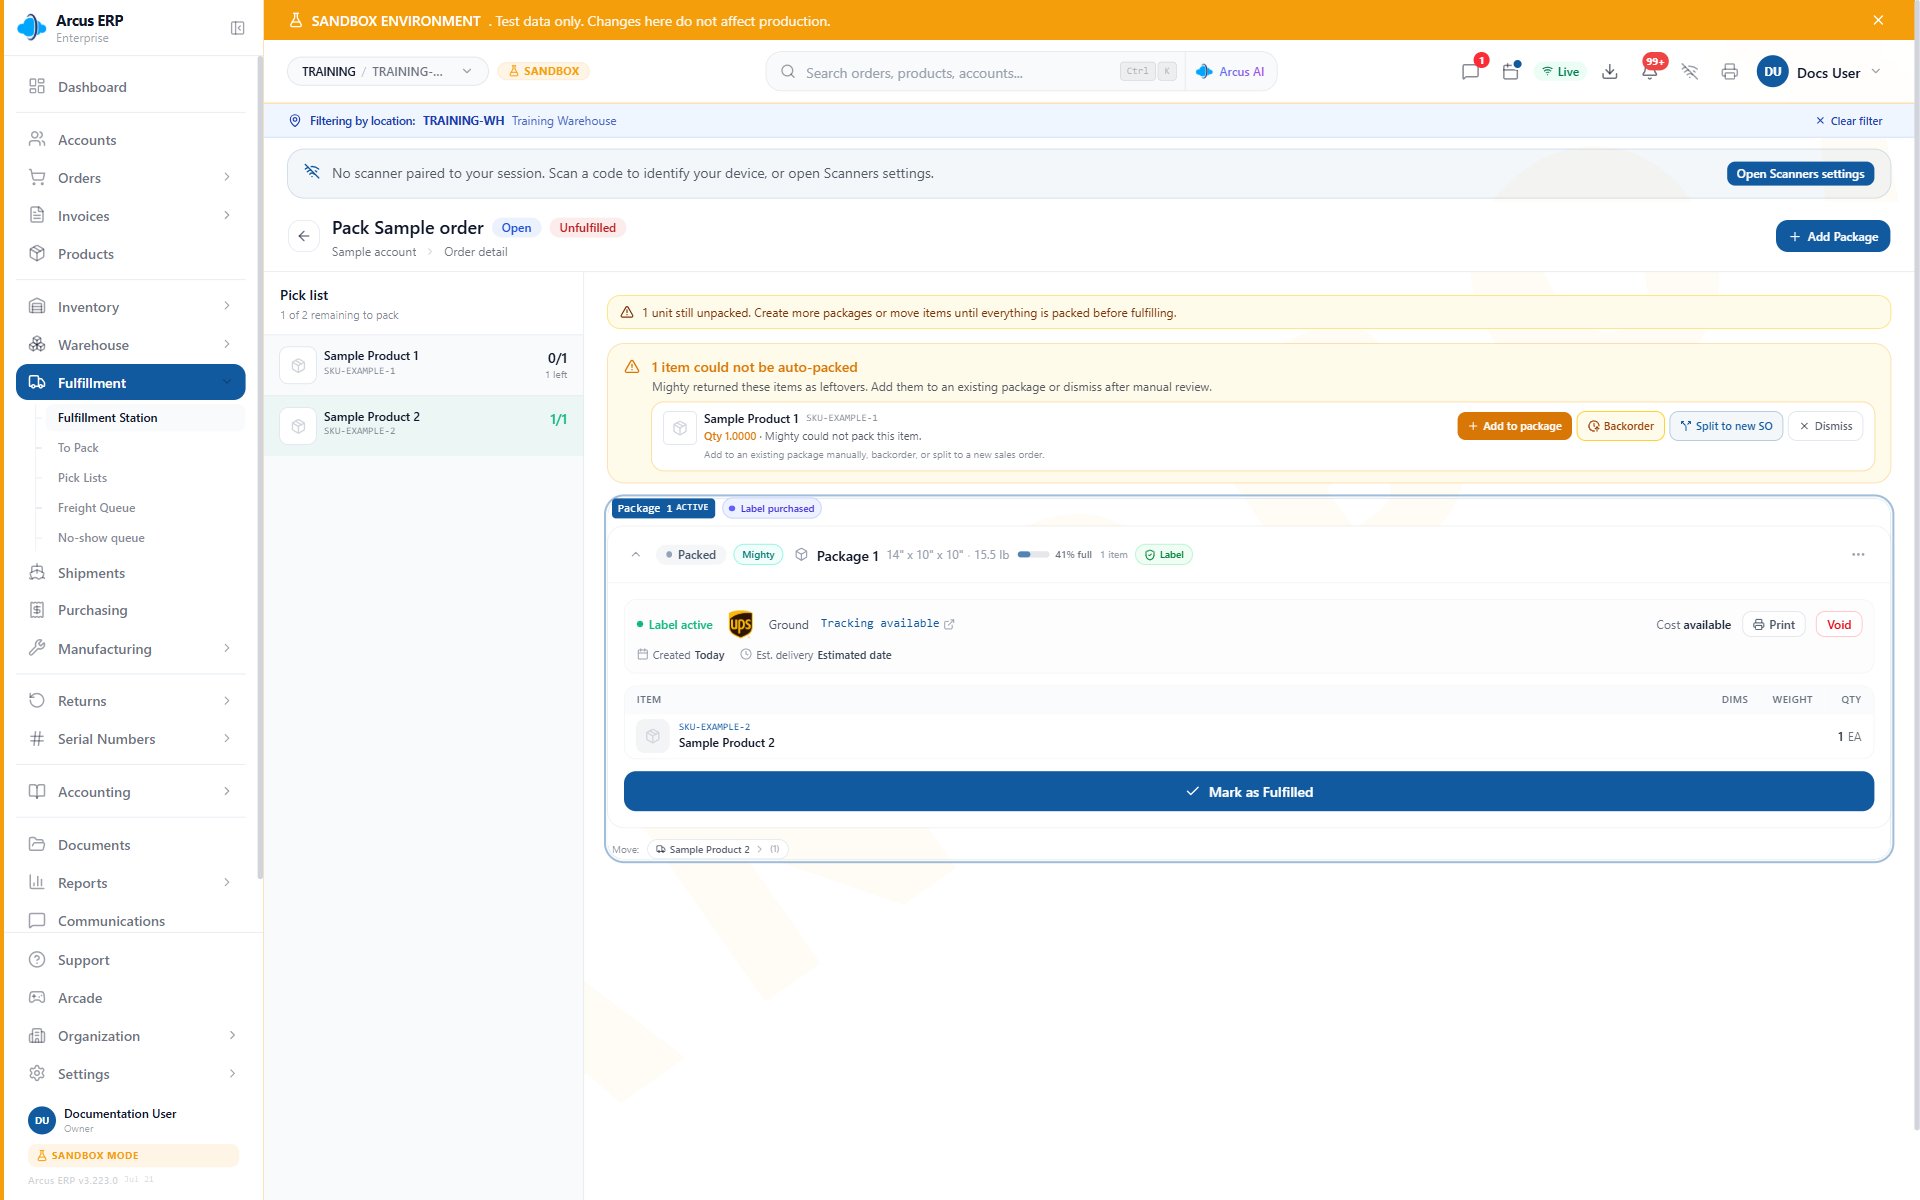Split leftover item to new SO
The width and height of the screenshot is (1920, 1200).
point(1726,426)
